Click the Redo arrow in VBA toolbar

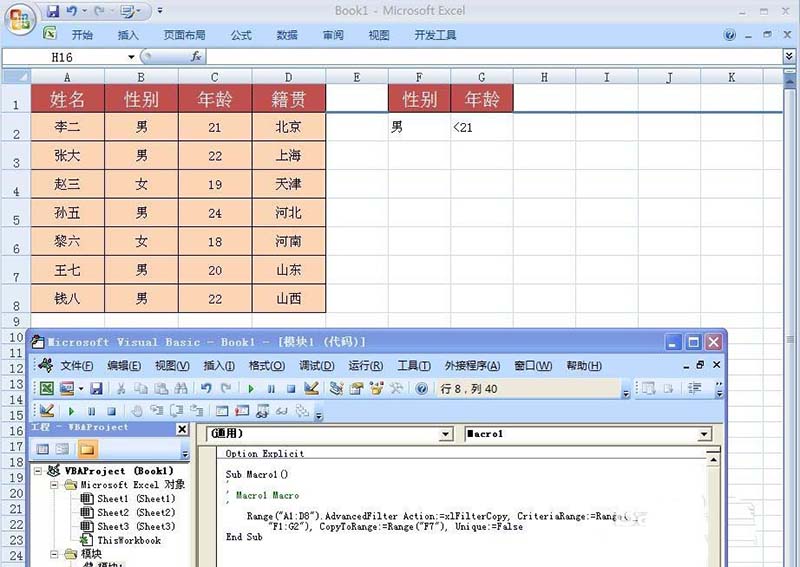coord(226,389)
